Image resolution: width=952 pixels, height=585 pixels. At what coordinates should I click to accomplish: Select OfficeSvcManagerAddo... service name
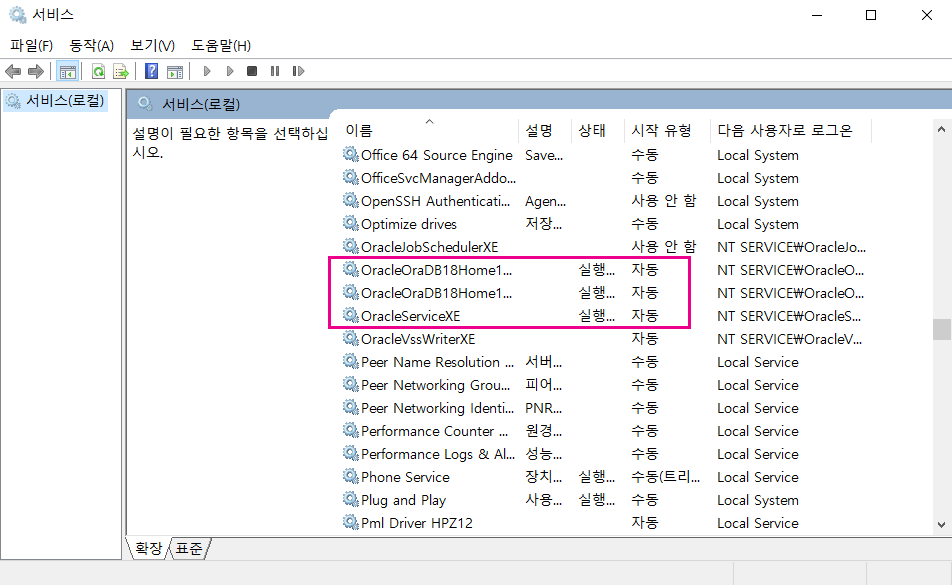(x=438, y=178)
